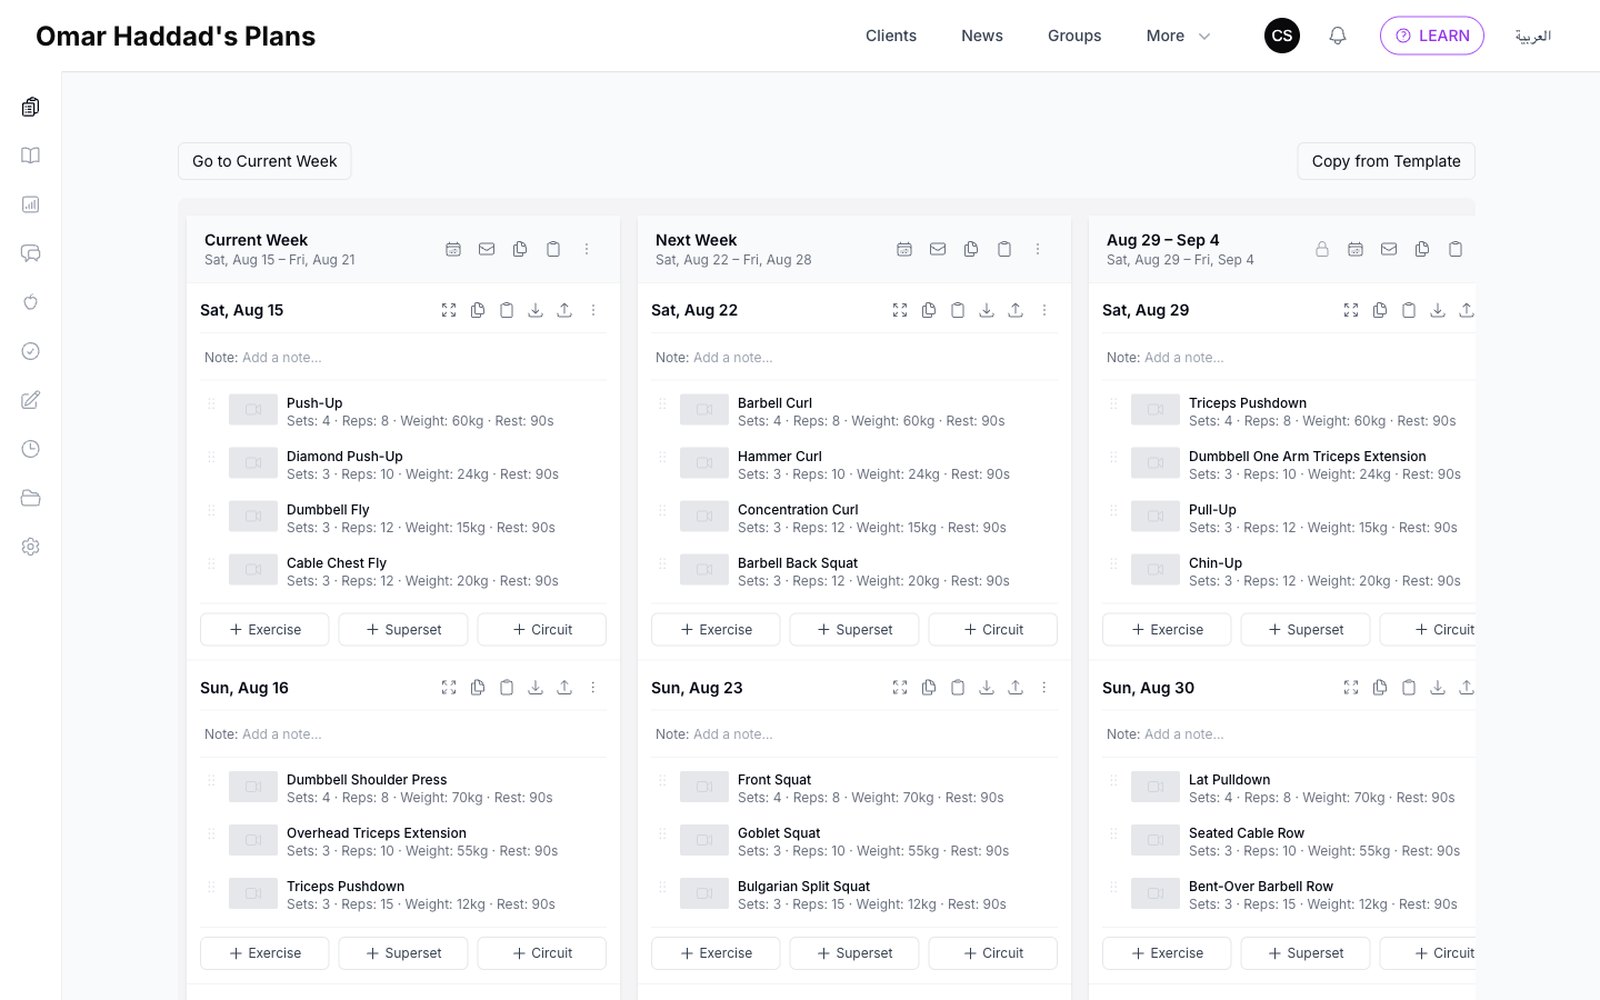Add Superset to Sat, Aug 22
Image resolution: width=1600 pixels, height=1000 pixels.
pos(854,630)
